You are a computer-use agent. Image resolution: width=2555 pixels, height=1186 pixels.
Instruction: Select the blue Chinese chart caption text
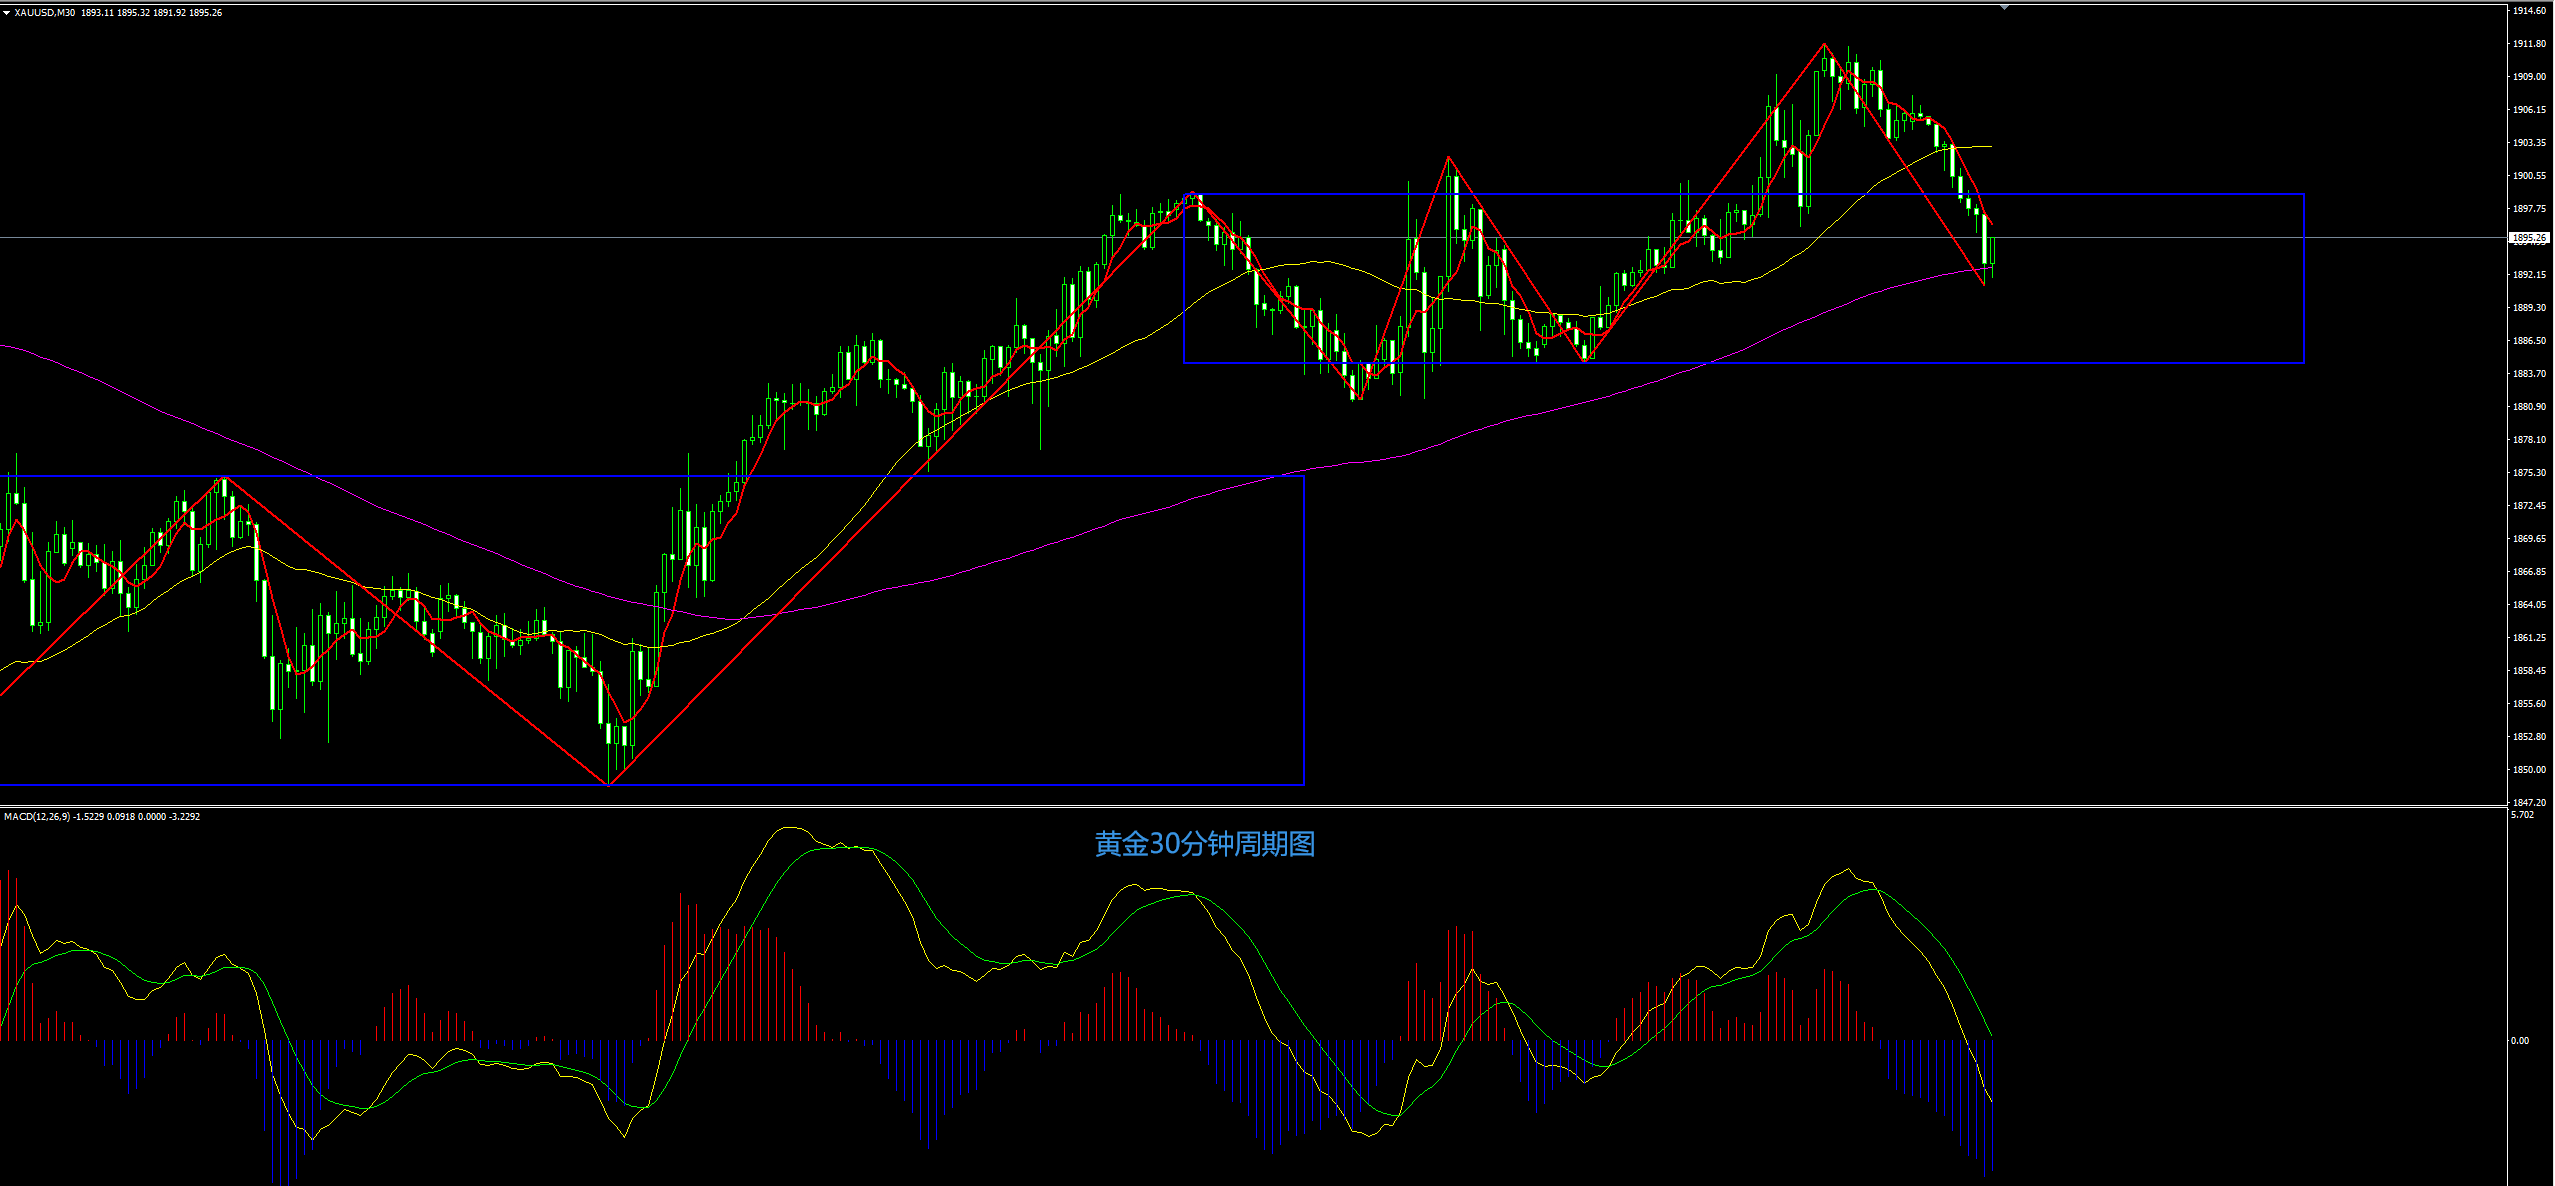tap(1204, 844)
